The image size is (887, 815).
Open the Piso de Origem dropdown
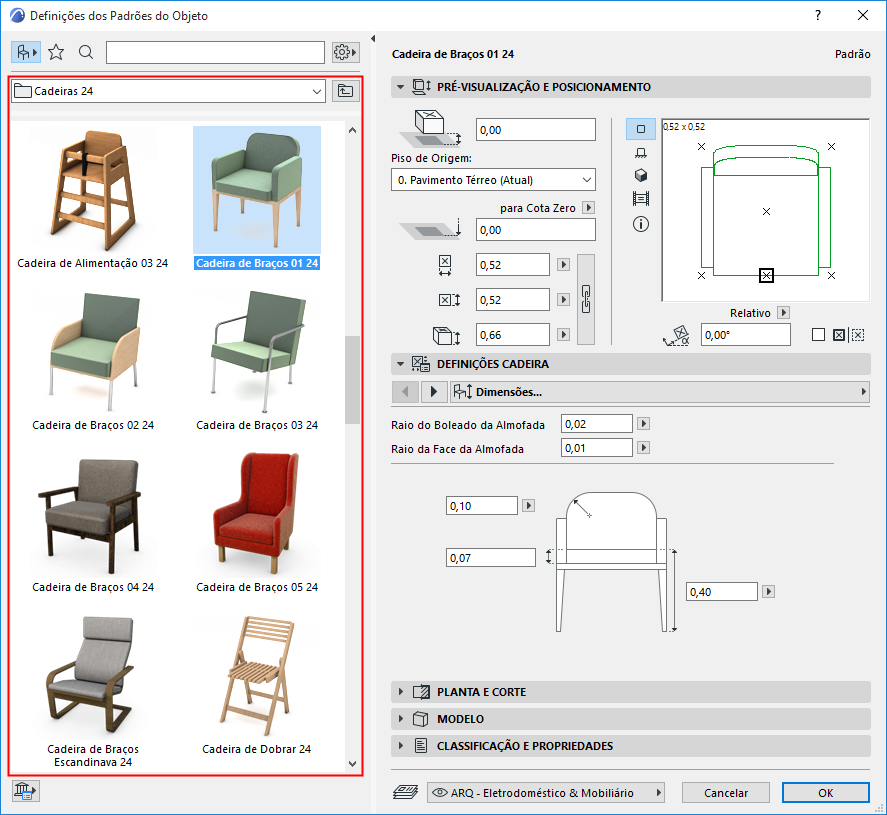[493, 180]
